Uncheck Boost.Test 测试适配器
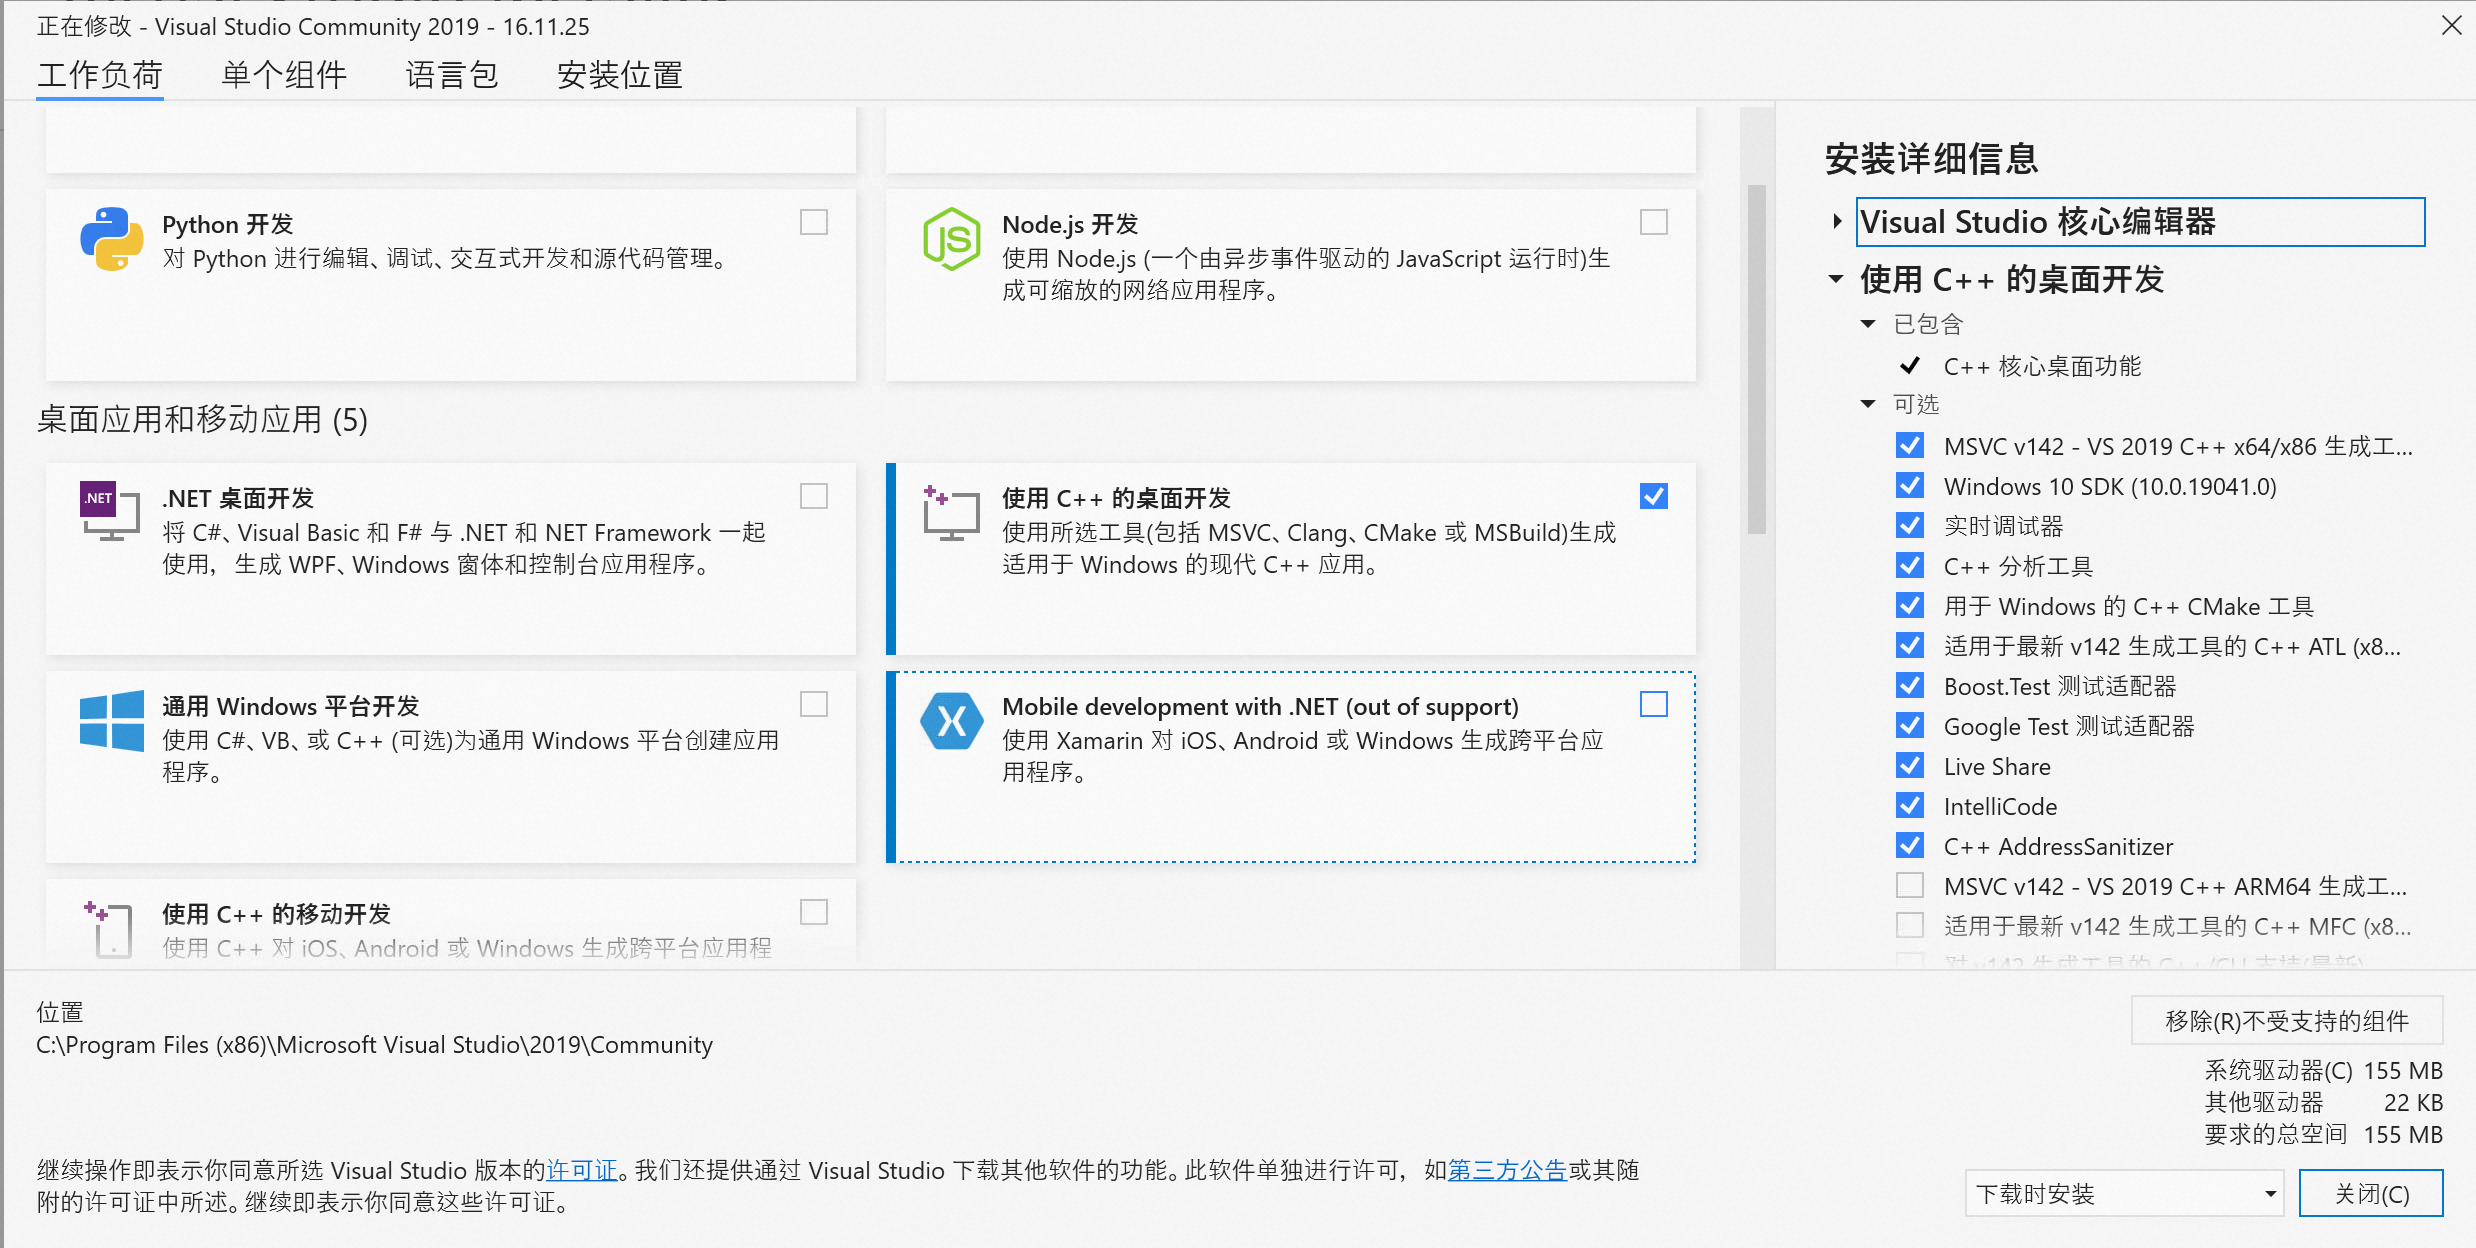 click(x=1910, y=685)
